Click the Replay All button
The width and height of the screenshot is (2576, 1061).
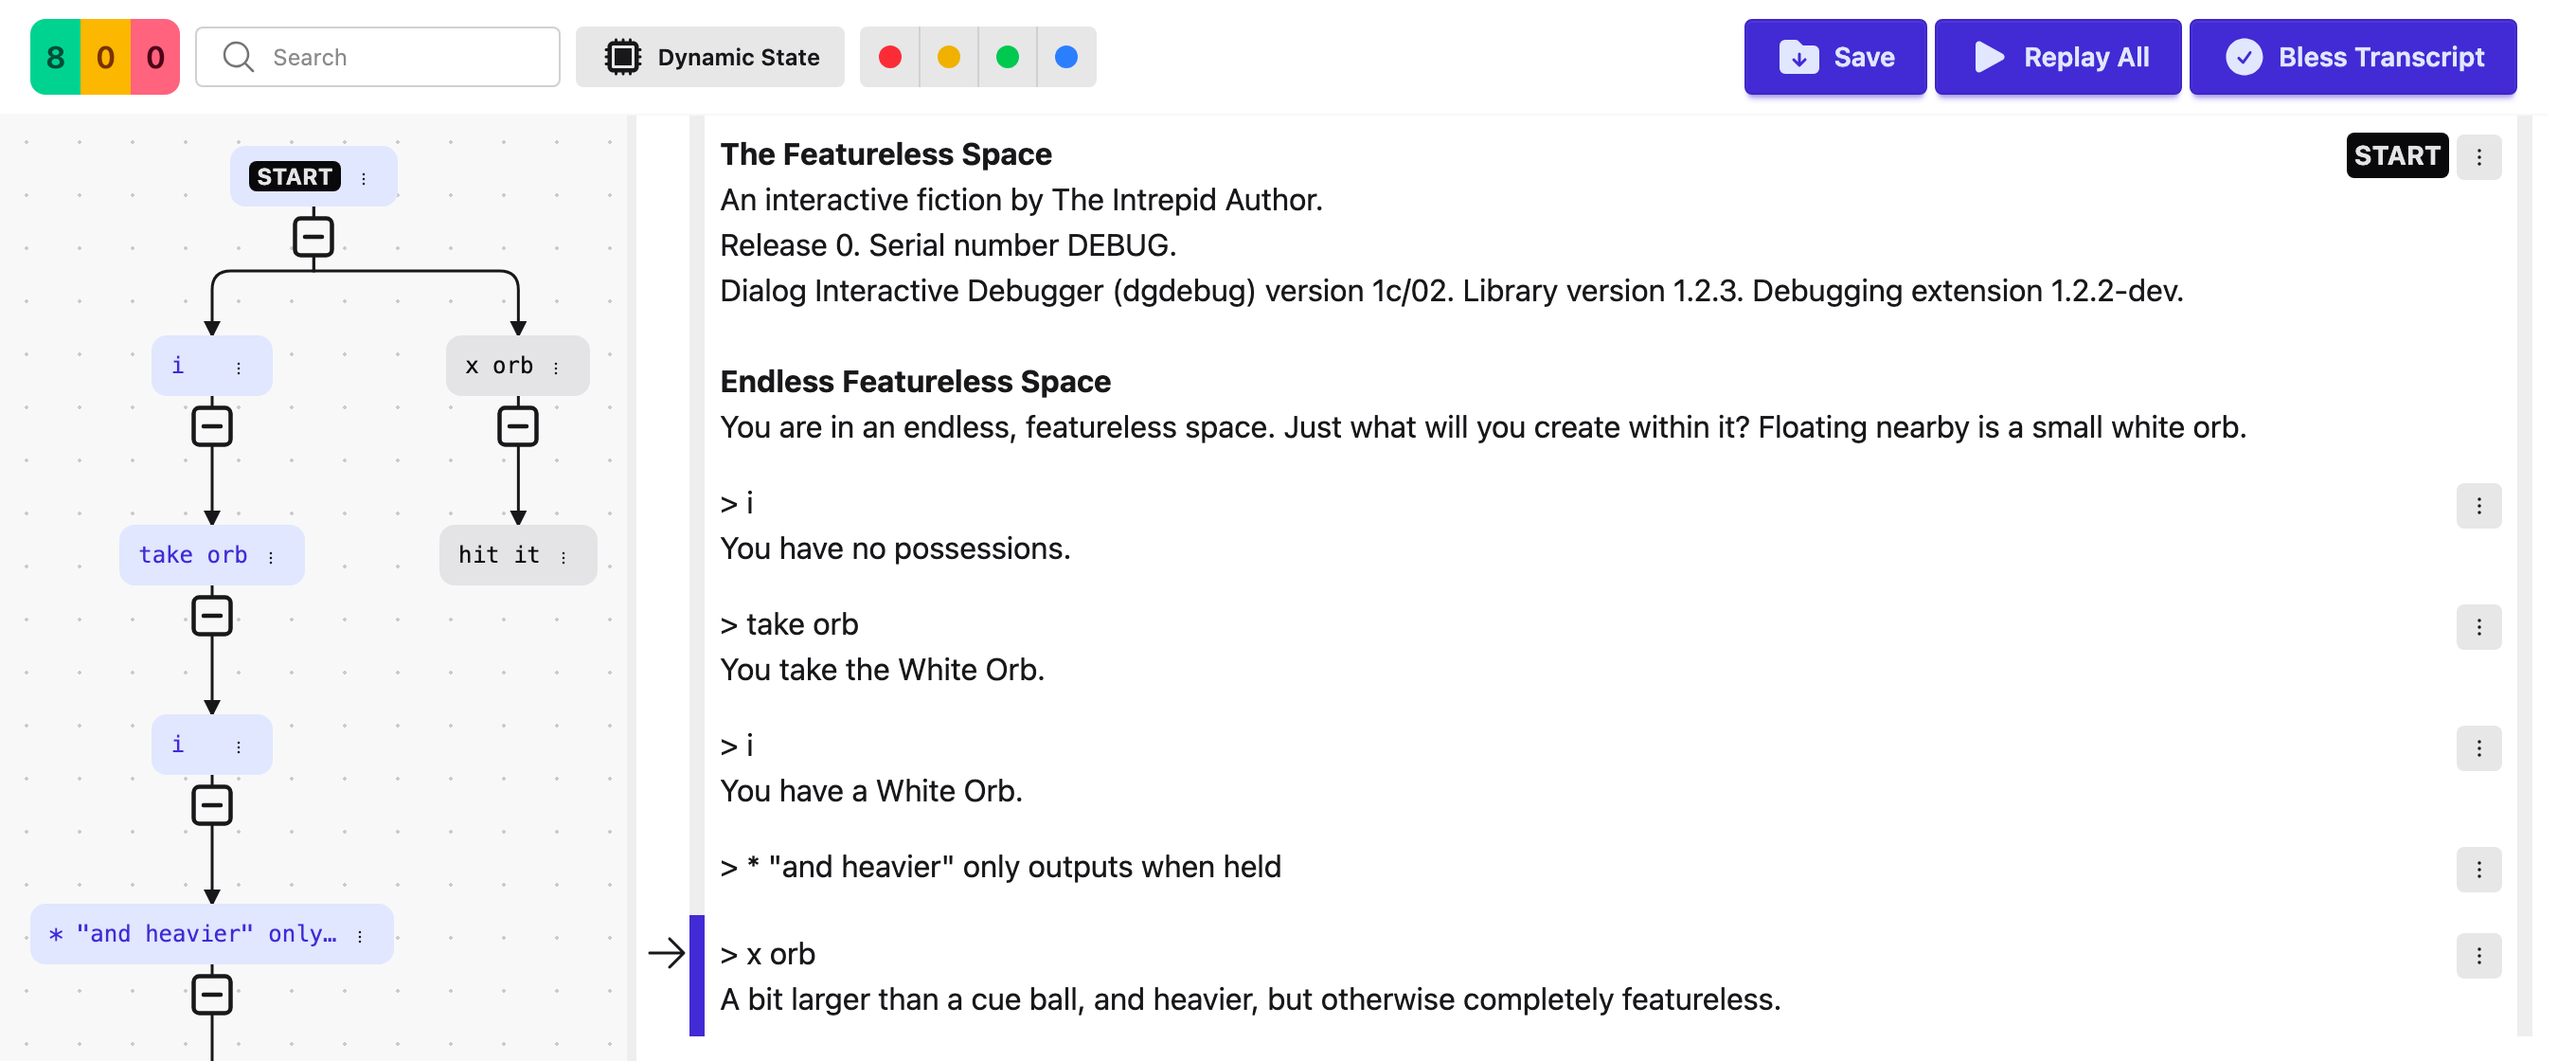point(2057,57)
